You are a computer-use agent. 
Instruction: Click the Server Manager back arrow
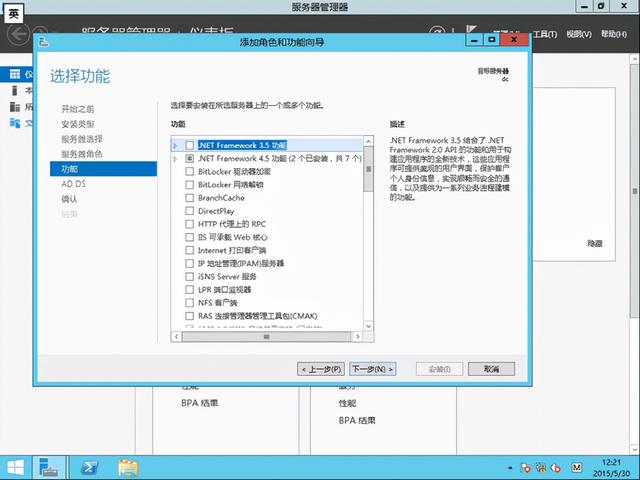pos(19,34)
